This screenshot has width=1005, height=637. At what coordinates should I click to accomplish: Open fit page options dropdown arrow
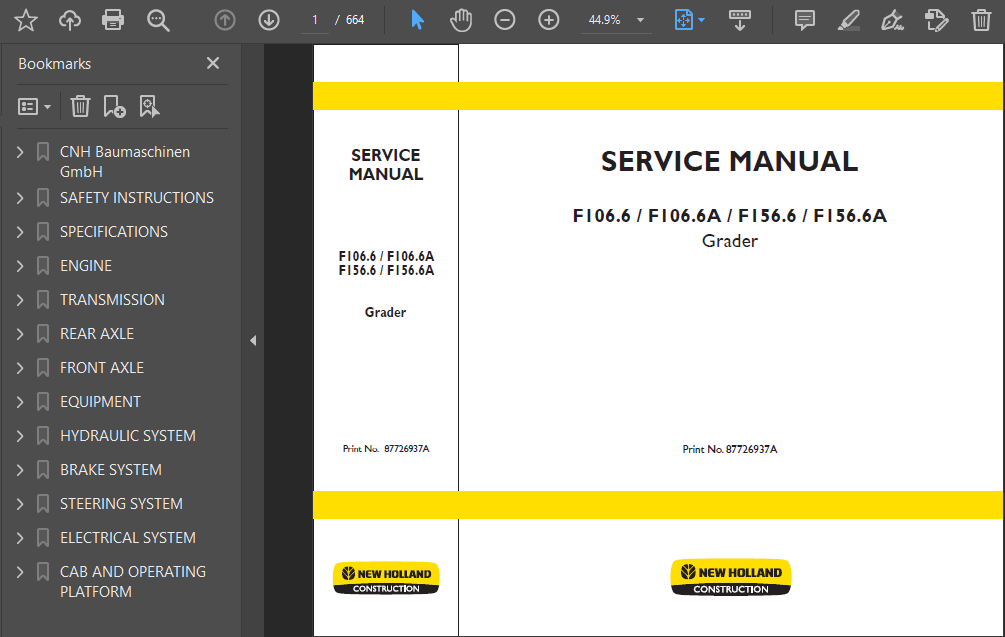click(702, 21)
